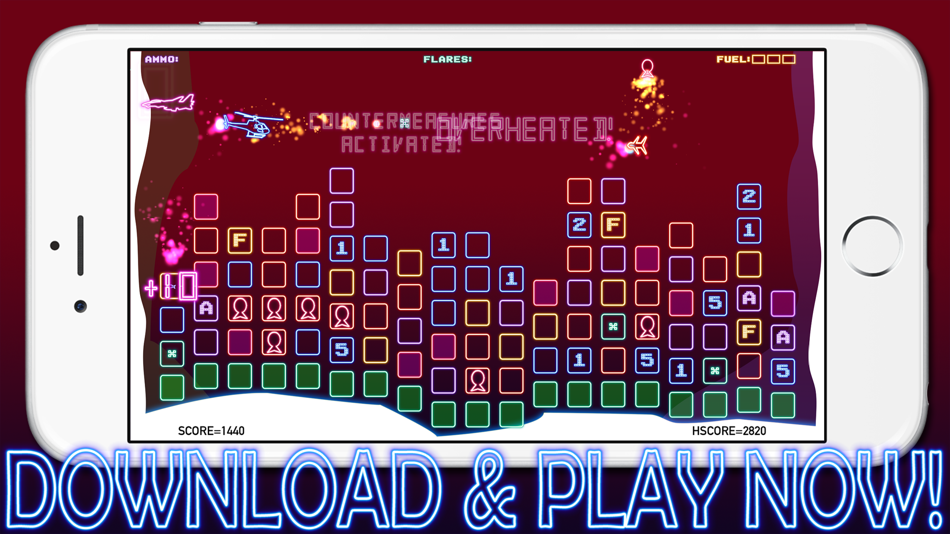Screen dimensions: 950x534
Task: Tap the AMMO: label
Action: click(x=162, y=59)
